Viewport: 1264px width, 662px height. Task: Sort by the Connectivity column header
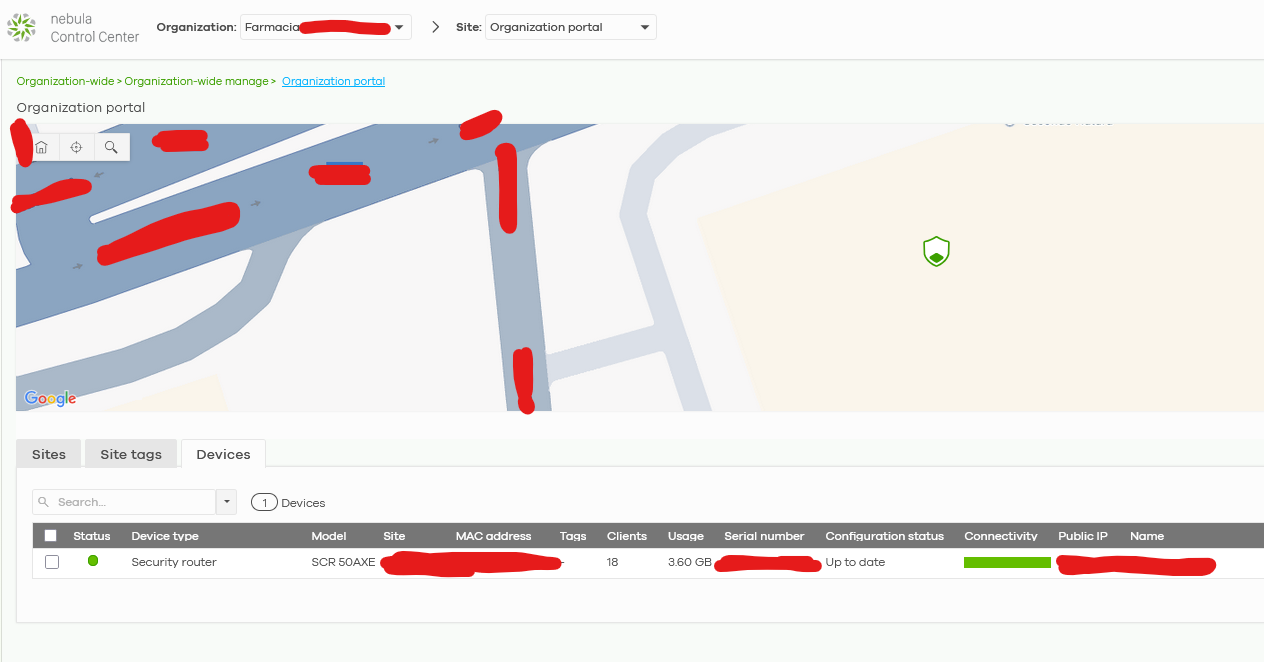click(x=1001, y=536)
